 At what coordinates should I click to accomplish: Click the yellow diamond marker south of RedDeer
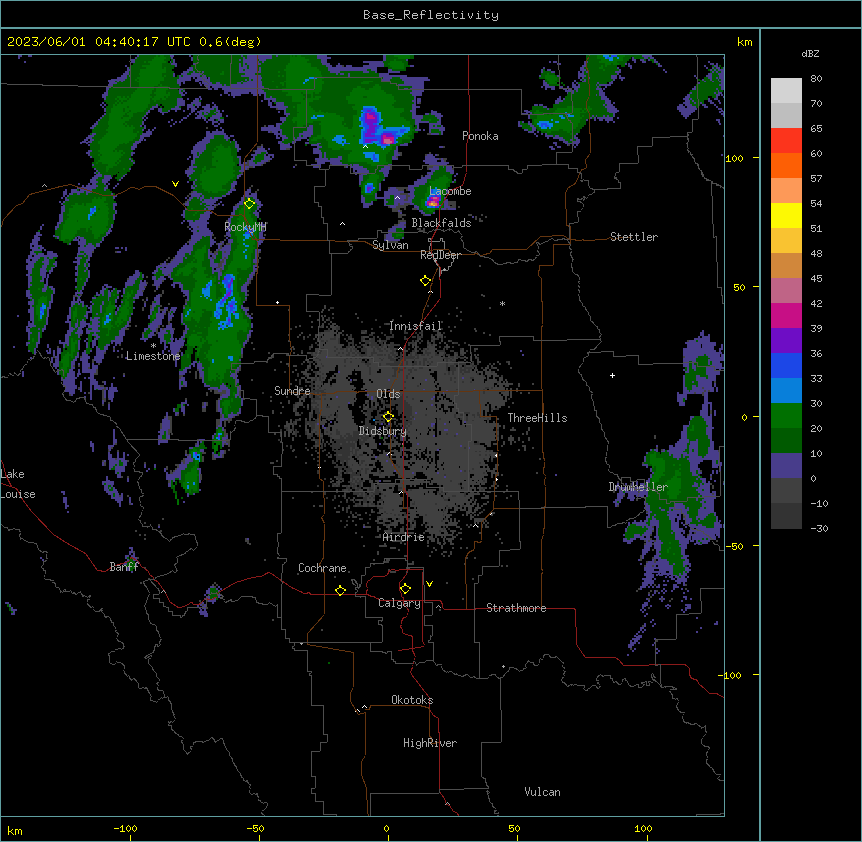pyautogui.click(x=426, y=281)
